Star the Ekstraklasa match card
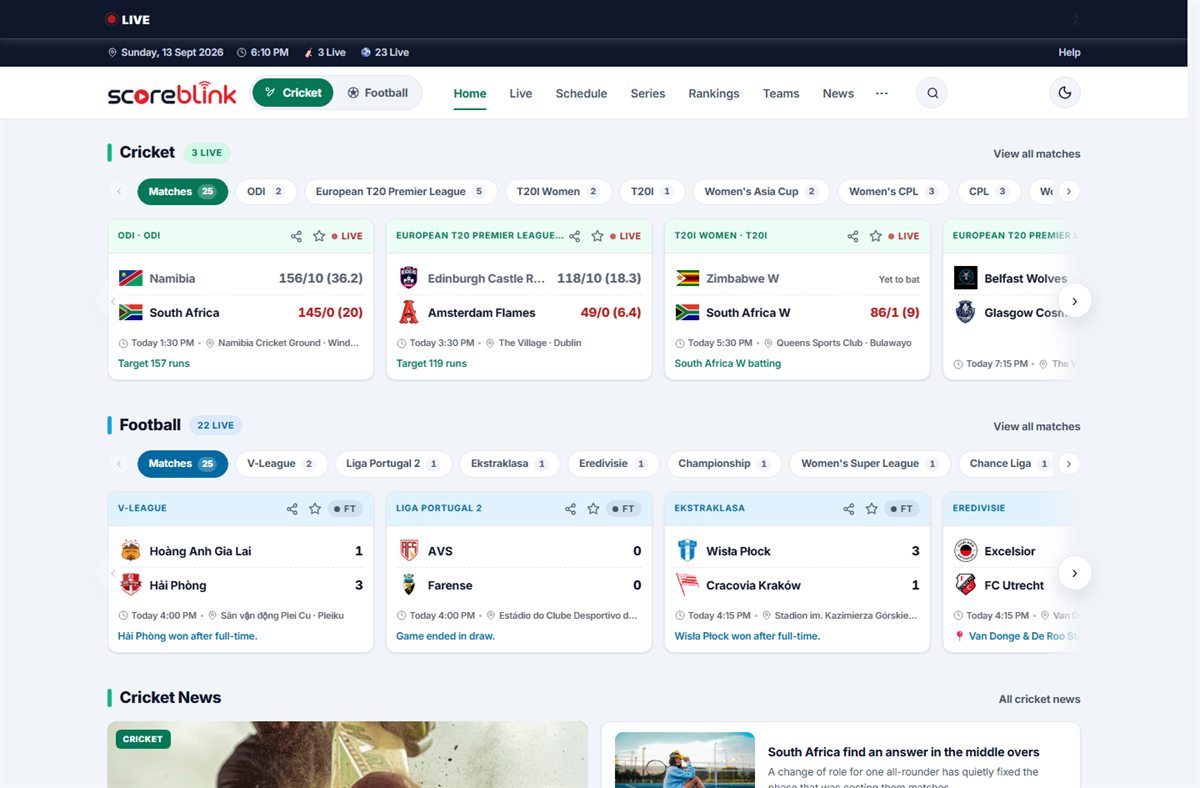Viewport: 1200px width, 788px height. (x=871, y=509)
